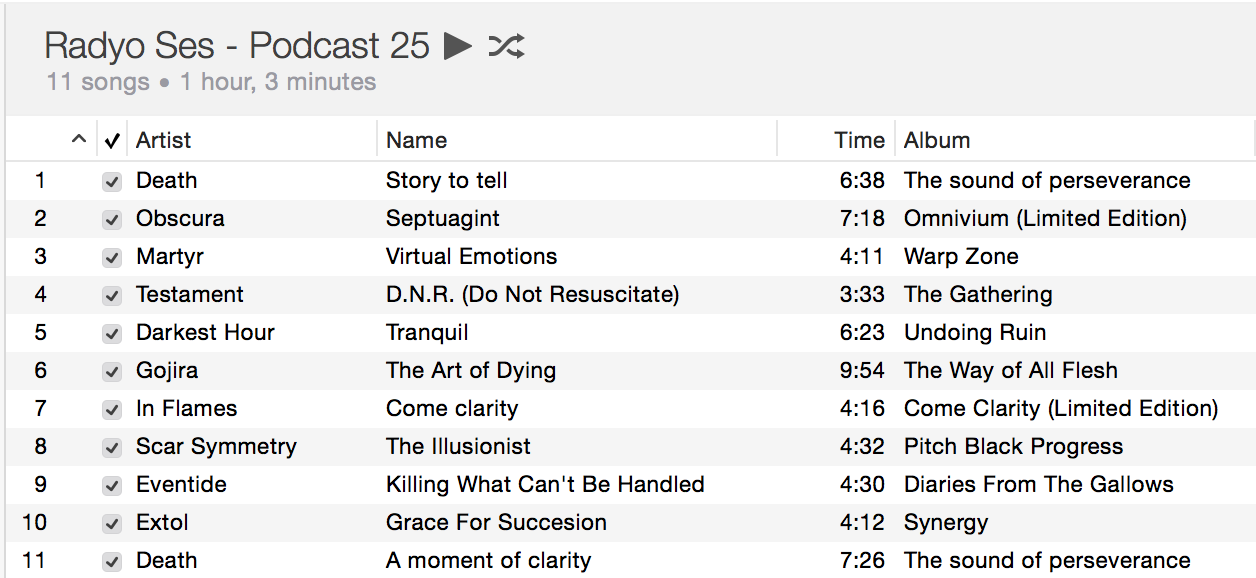Select the artist In Flames

click(x=187, y=408)
